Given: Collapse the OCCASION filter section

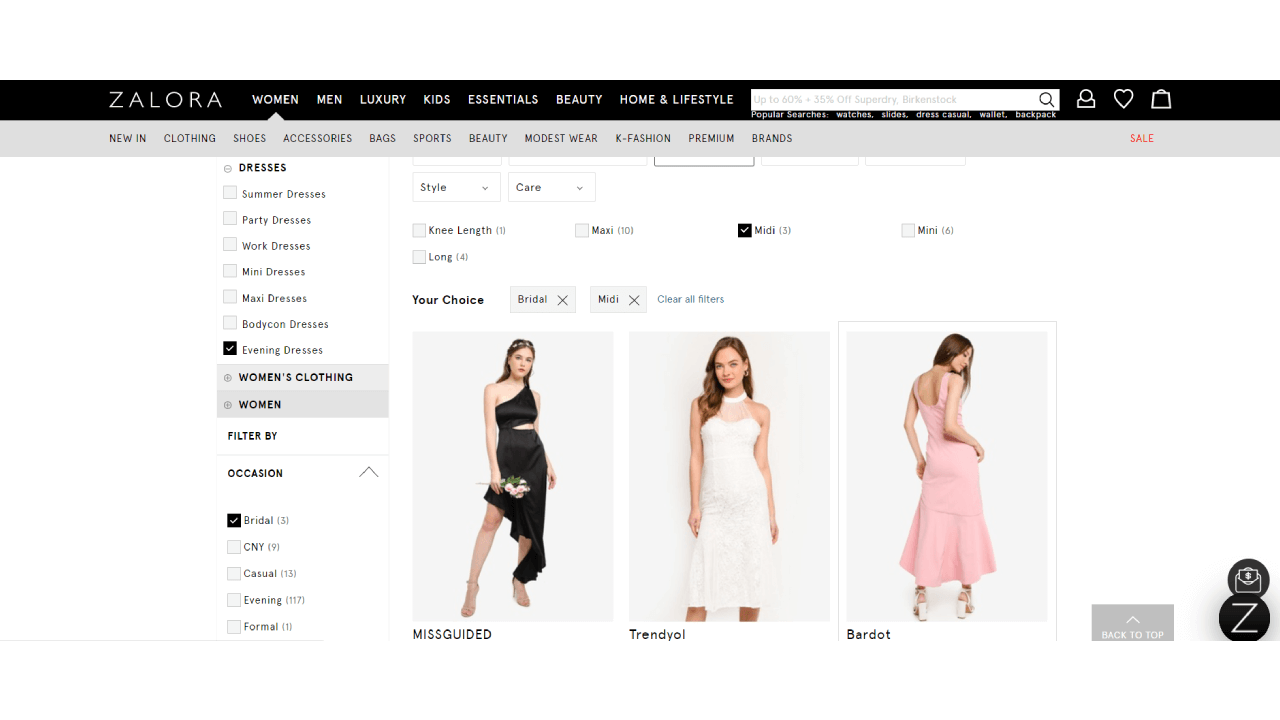Looking at the screenshot, I should [369, 472].
